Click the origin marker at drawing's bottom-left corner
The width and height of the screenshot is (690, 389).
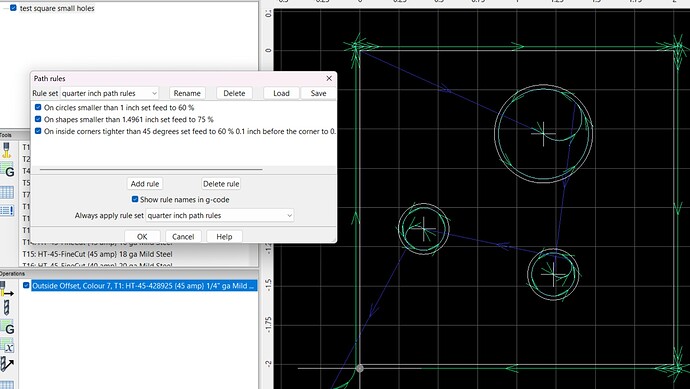click(x=360, y=368)
